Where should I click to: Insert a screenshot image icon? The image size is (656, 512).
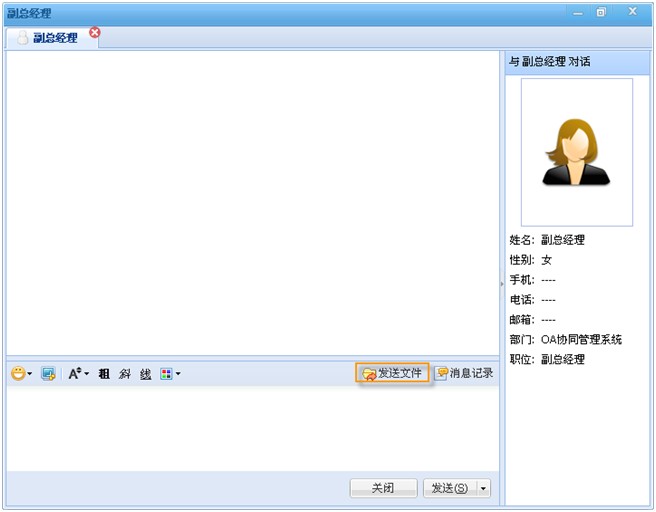tap(48, 373)
